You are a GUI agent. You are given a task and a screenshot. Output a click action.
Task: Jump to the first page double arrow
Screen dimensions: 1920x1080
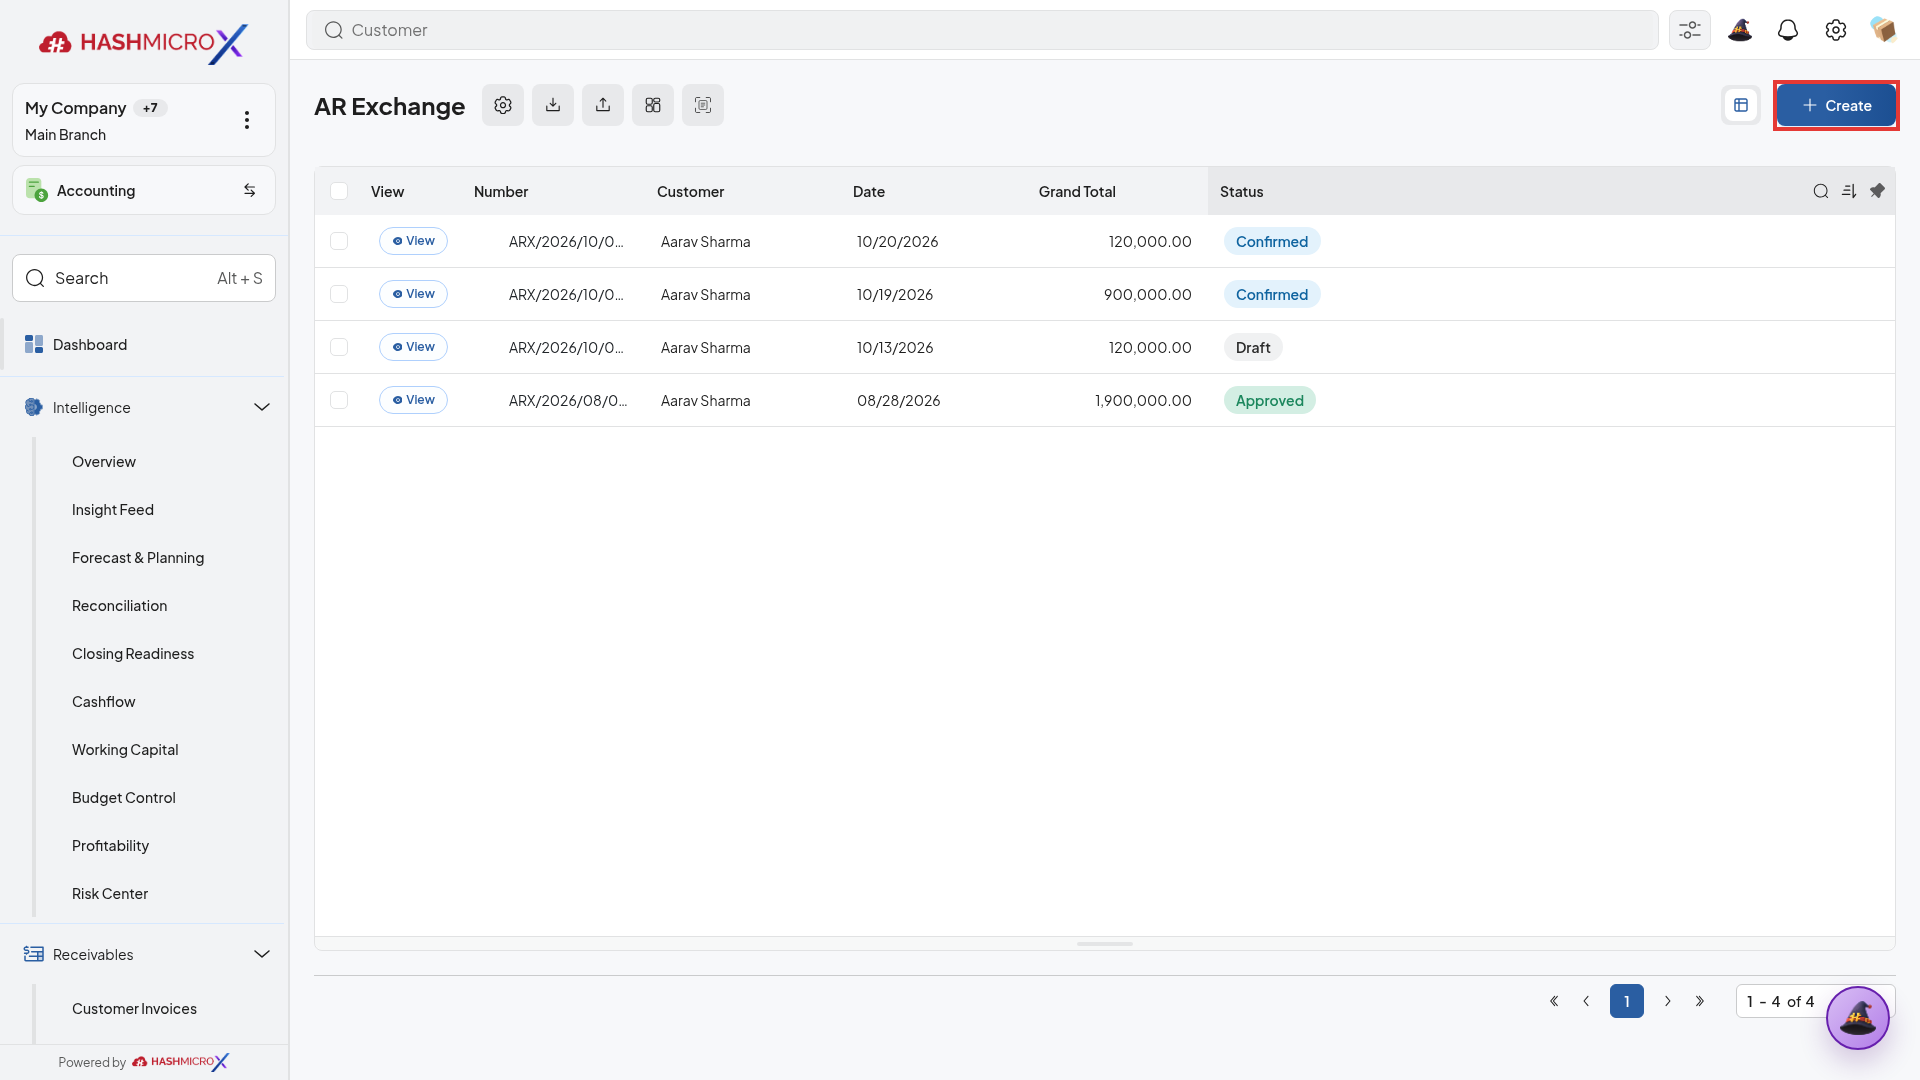[1554, 1001]
